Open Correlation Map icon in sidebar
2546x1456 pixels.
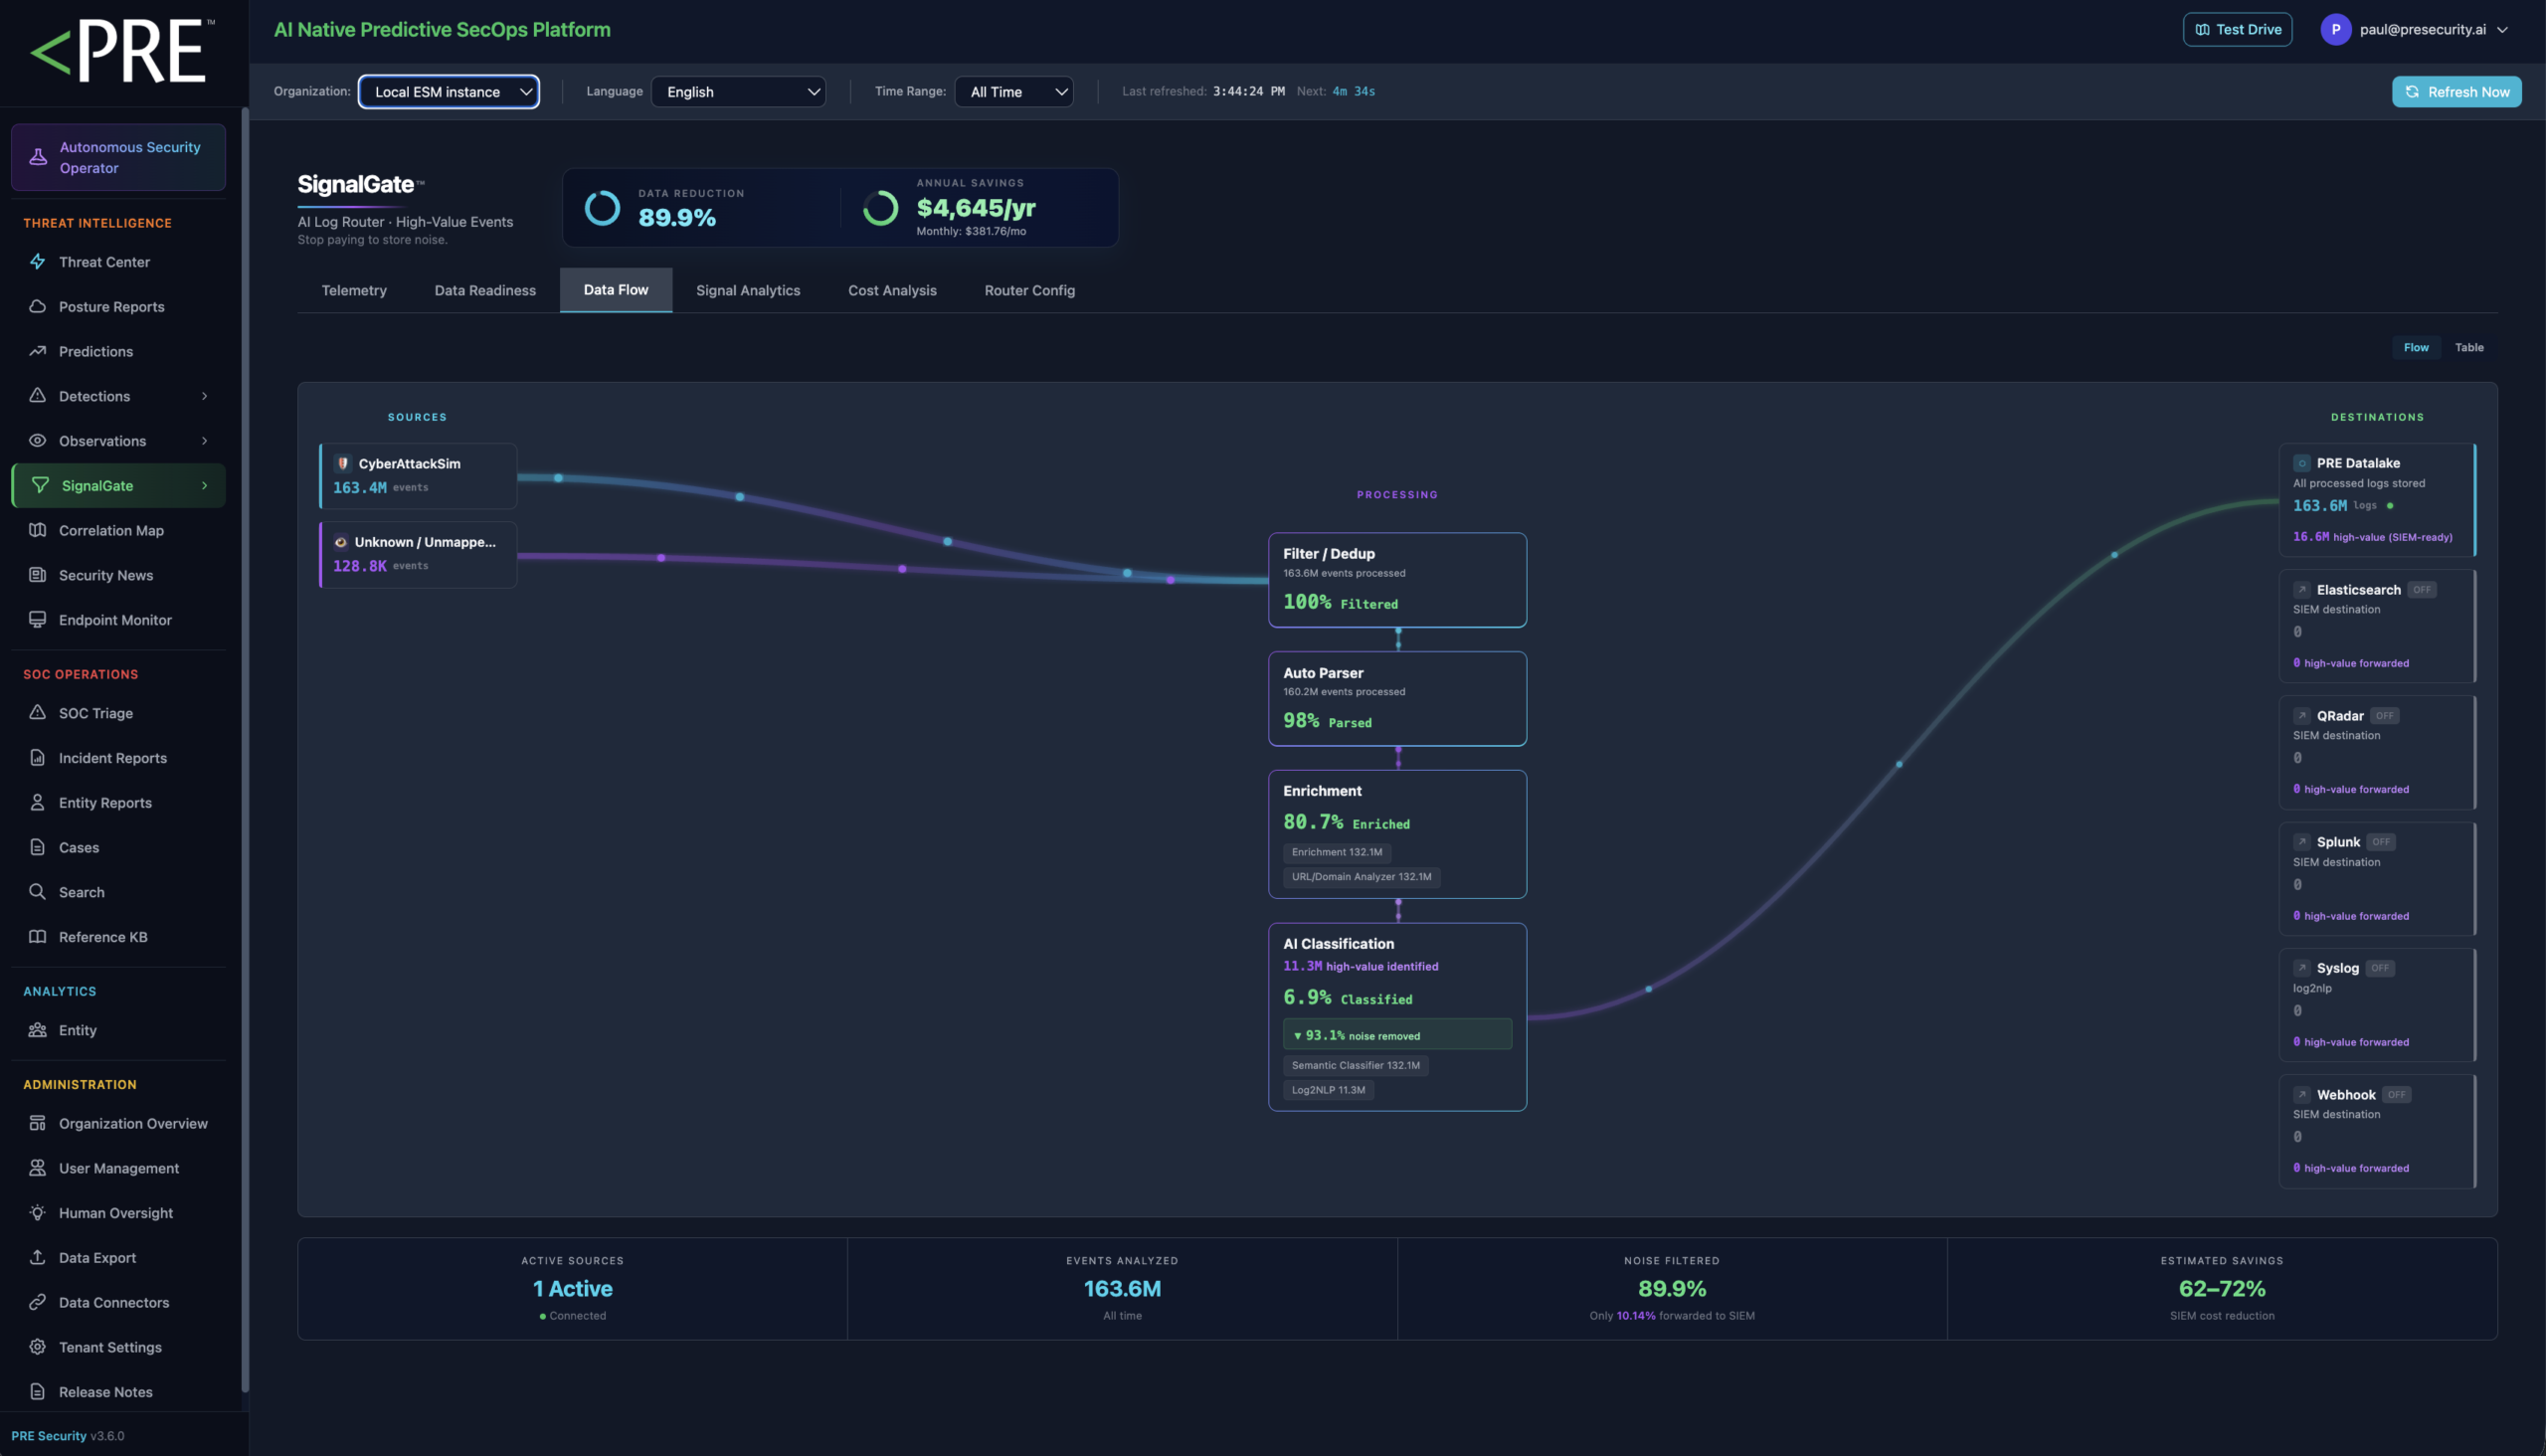pyautogui.click(x=37, y=530)
